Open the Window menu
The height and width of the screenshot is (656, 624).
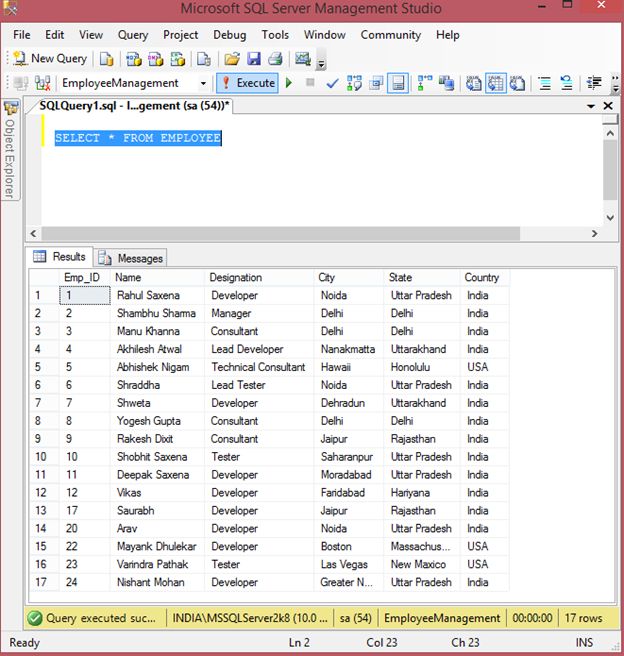(x=325, y=35)
